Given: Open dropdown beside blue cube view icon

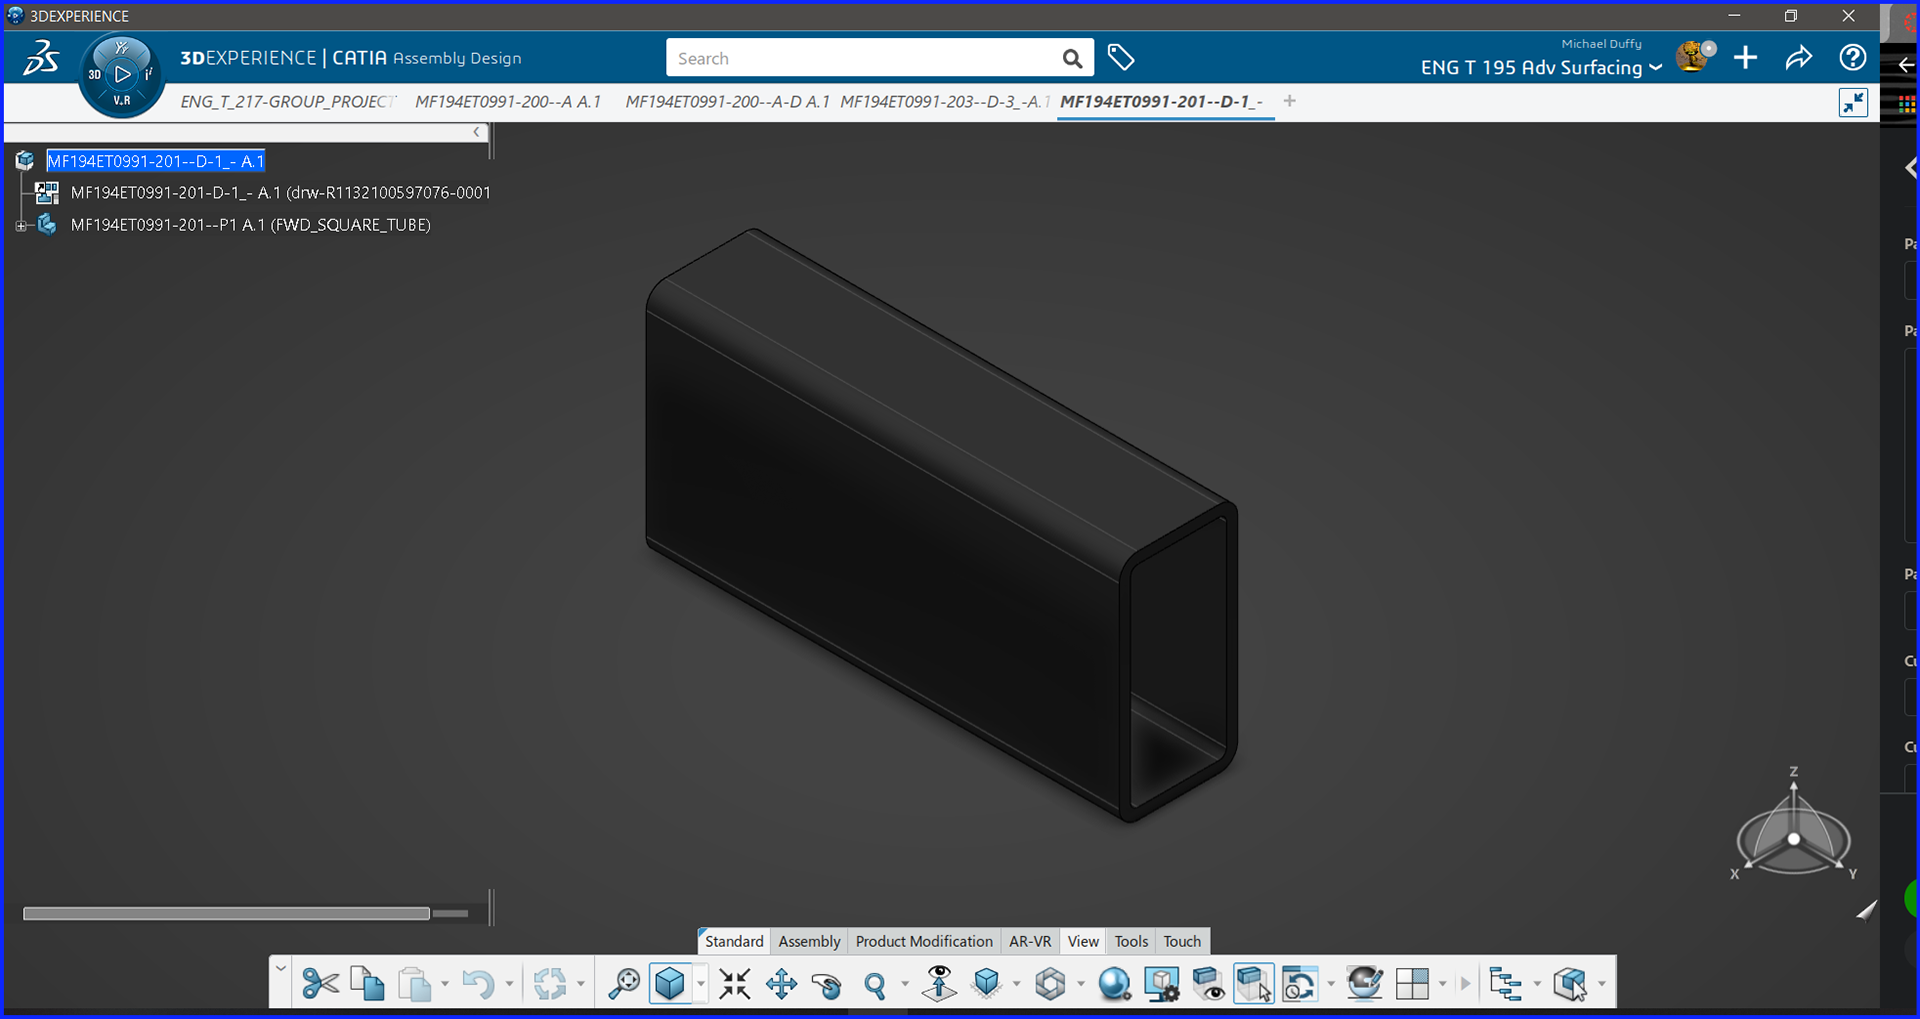Looking at the screenshot, I should click(x=700, y=984).
